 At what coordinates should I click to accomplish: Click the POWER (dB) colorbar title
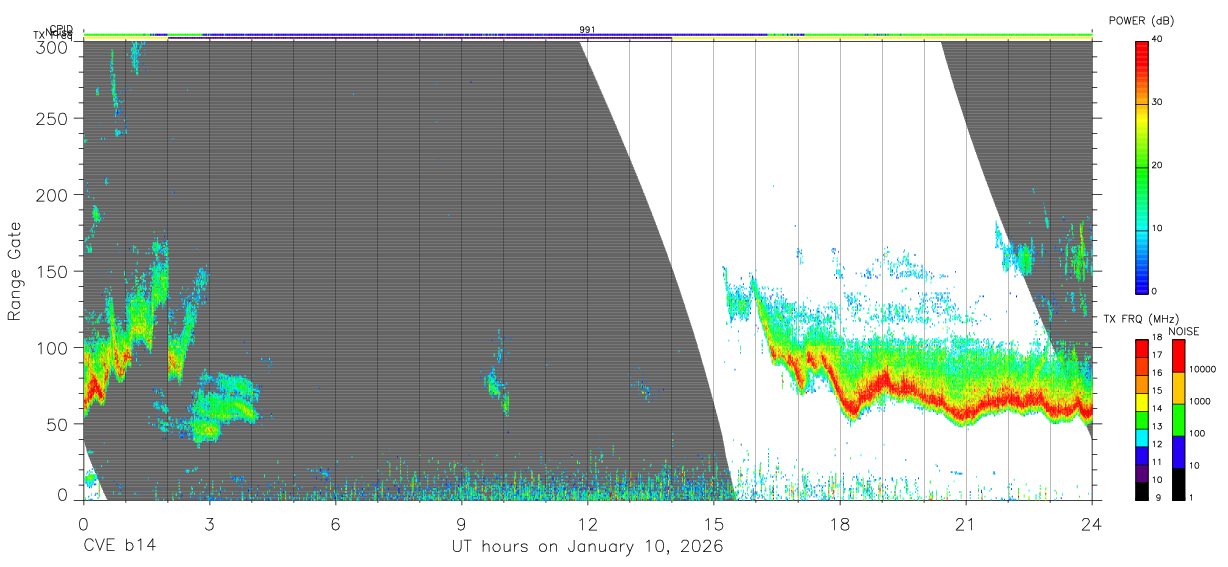[x=1141, y=21]
